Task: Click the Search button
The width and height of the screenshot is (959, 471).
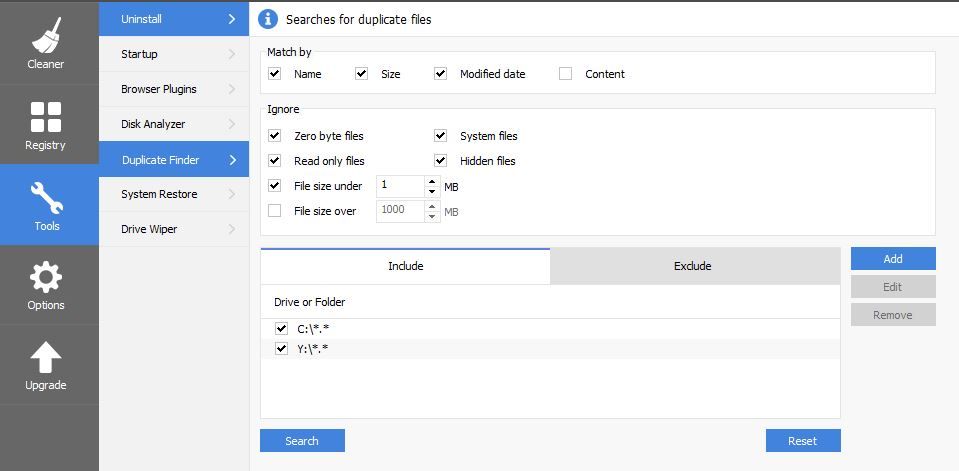Action: tap(302, 441)
